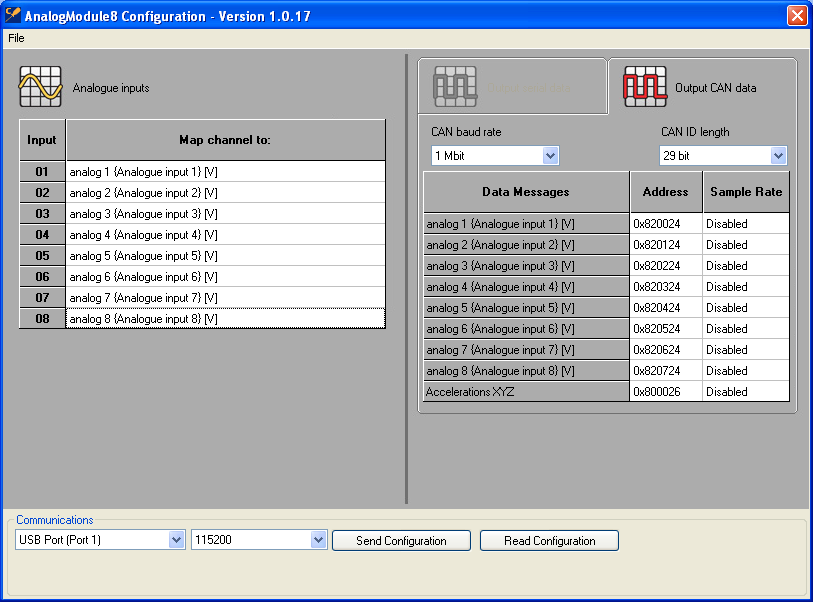This screenshot has height=602, width=813.
Task: Click input row header 05
Action: click(x=42, y=256)
